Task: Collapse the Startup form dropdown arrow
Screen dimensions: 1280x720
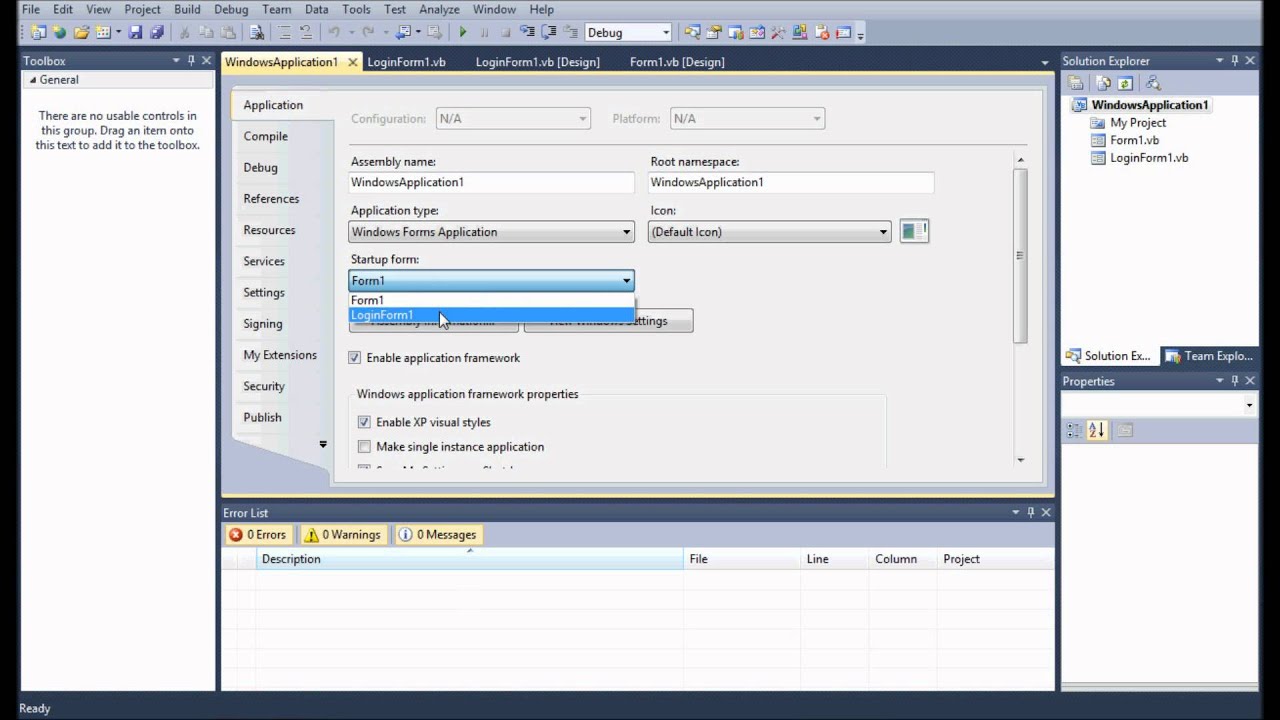Action: pos(627,281)
